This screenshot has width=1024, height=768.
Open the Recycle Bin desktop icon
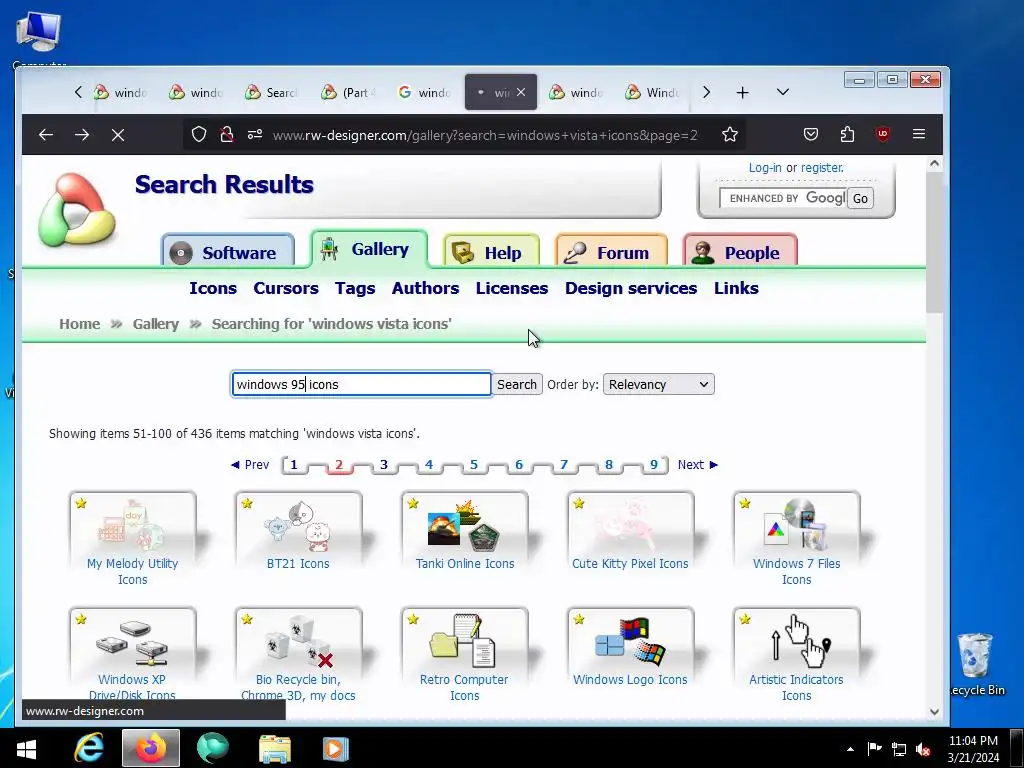click(x=976, y=665)
